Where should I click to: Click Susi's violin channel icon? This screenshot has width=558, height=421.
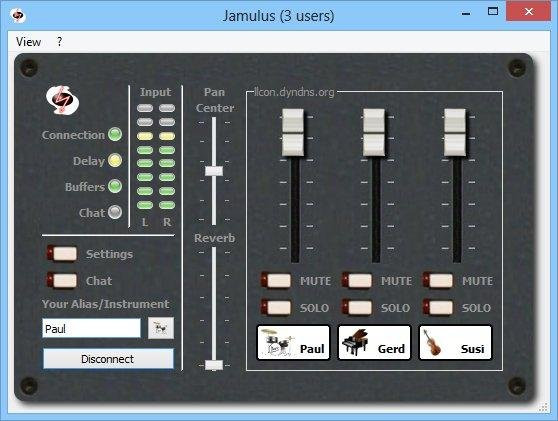(432, 343)
